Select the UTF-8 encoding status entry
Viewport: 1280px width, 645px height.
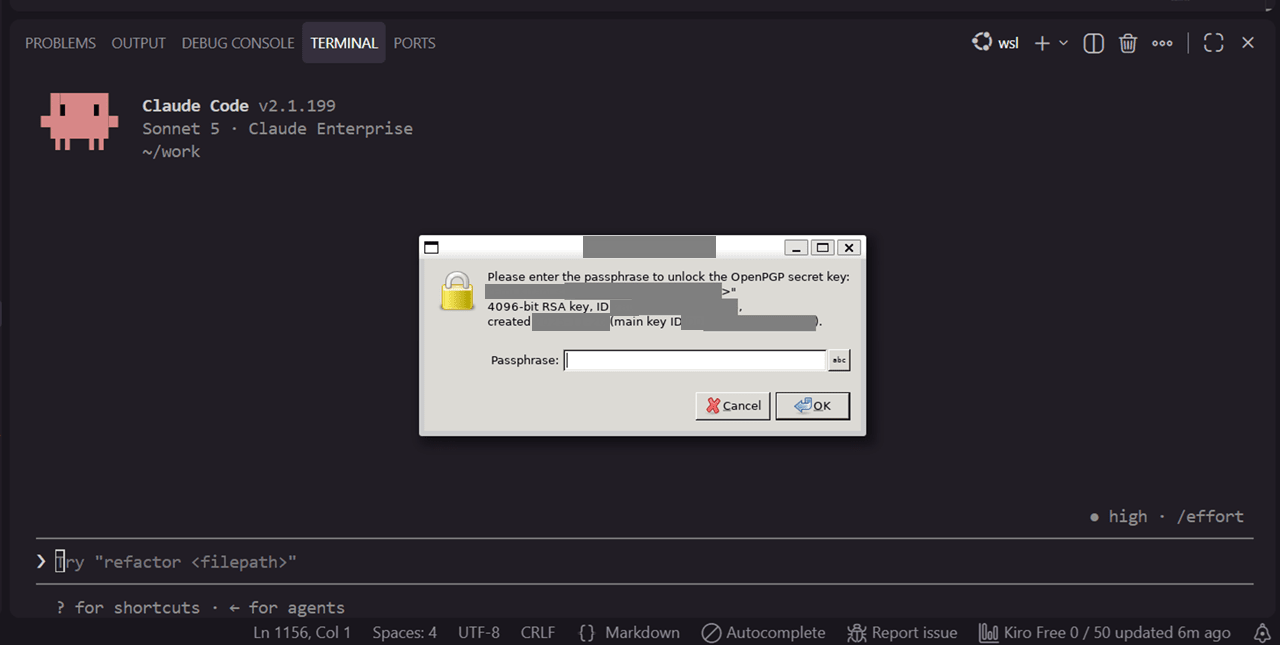[479, 633]
